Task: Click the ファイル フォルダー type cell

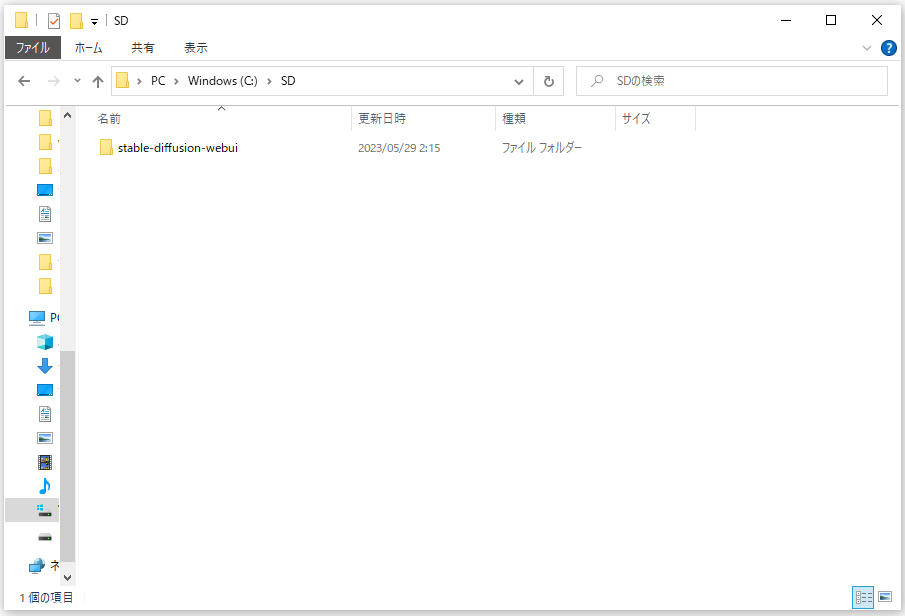Action: (541, 148)
